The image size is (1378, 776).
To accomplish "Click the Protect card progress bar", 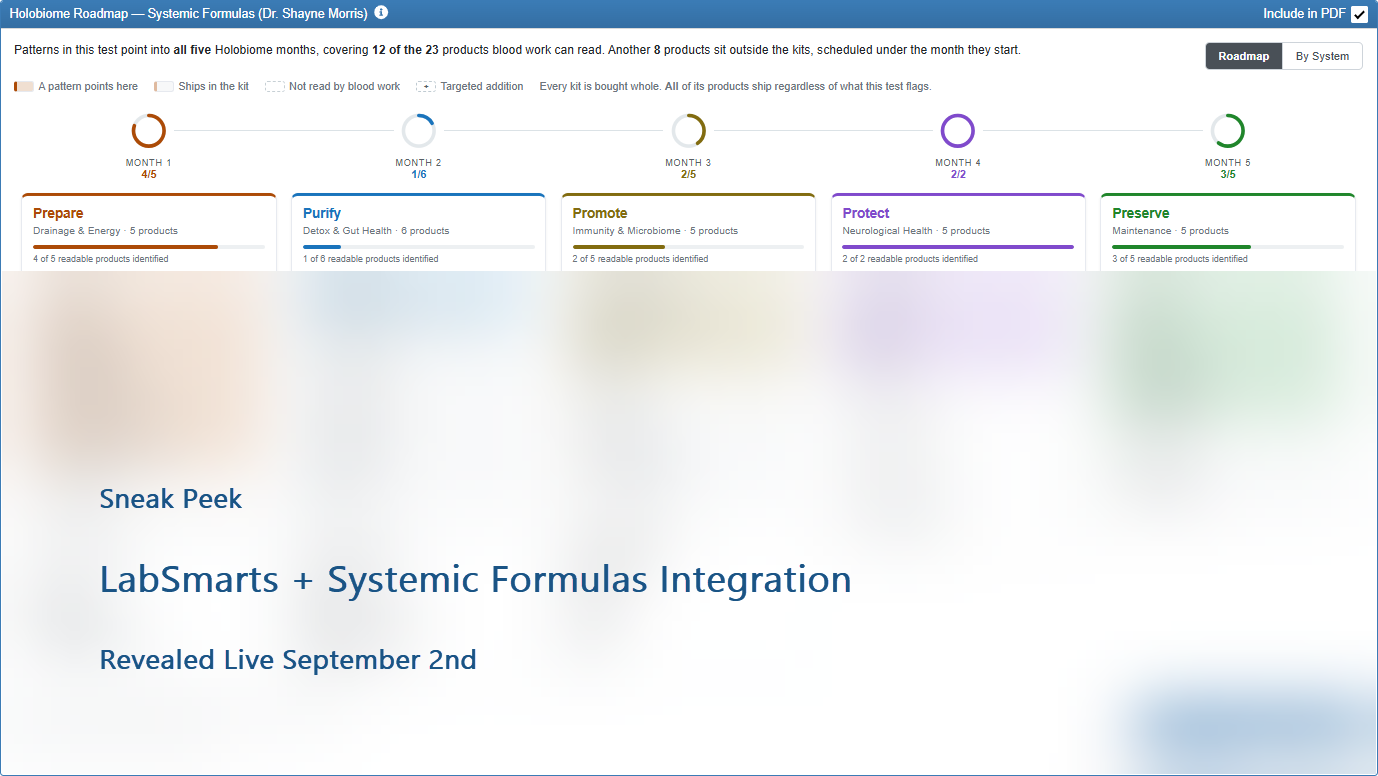I will coord(958,247).
